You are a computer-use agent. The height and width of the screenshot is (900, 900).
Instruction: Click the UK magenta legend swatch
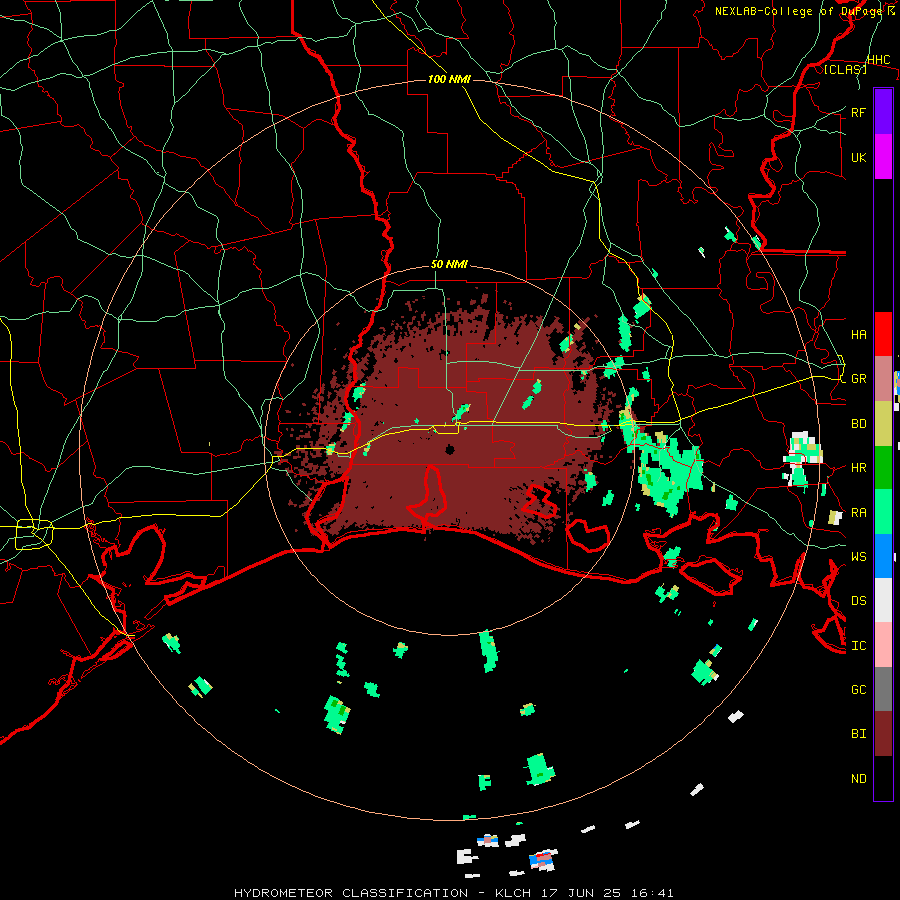coord(883,157)
